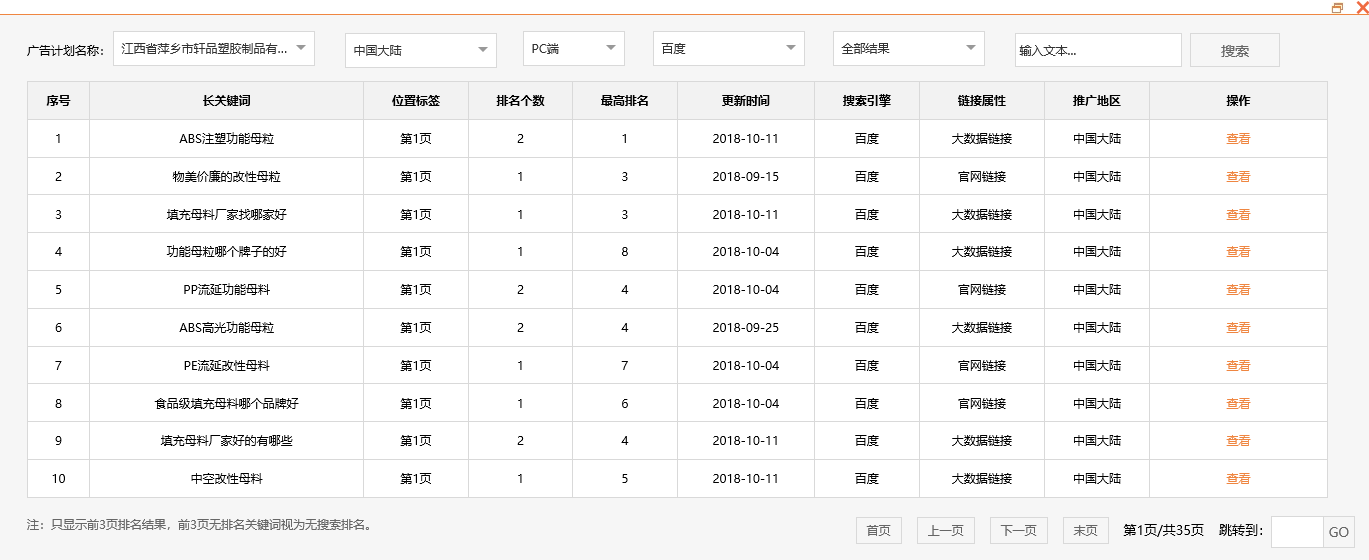
Task: Click the 第1页/共35页 page indicator
Action: coord(1164,530)
